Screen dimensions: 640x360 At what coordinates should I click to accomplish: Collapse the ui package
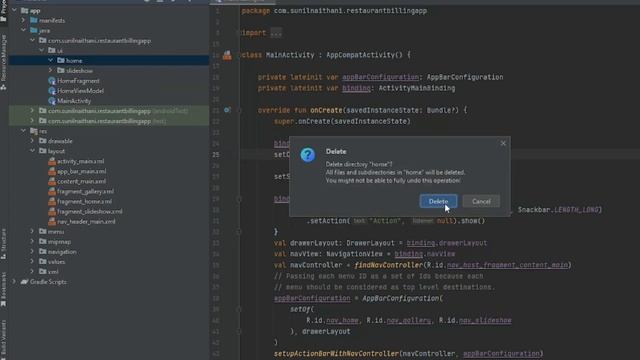[x=41, y=50]
